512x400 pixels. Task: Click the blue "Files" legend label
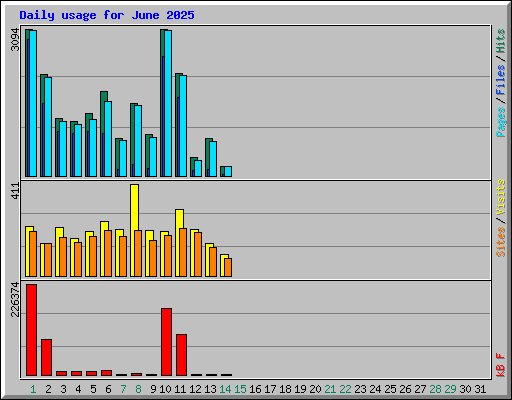[x=500, y=80]
